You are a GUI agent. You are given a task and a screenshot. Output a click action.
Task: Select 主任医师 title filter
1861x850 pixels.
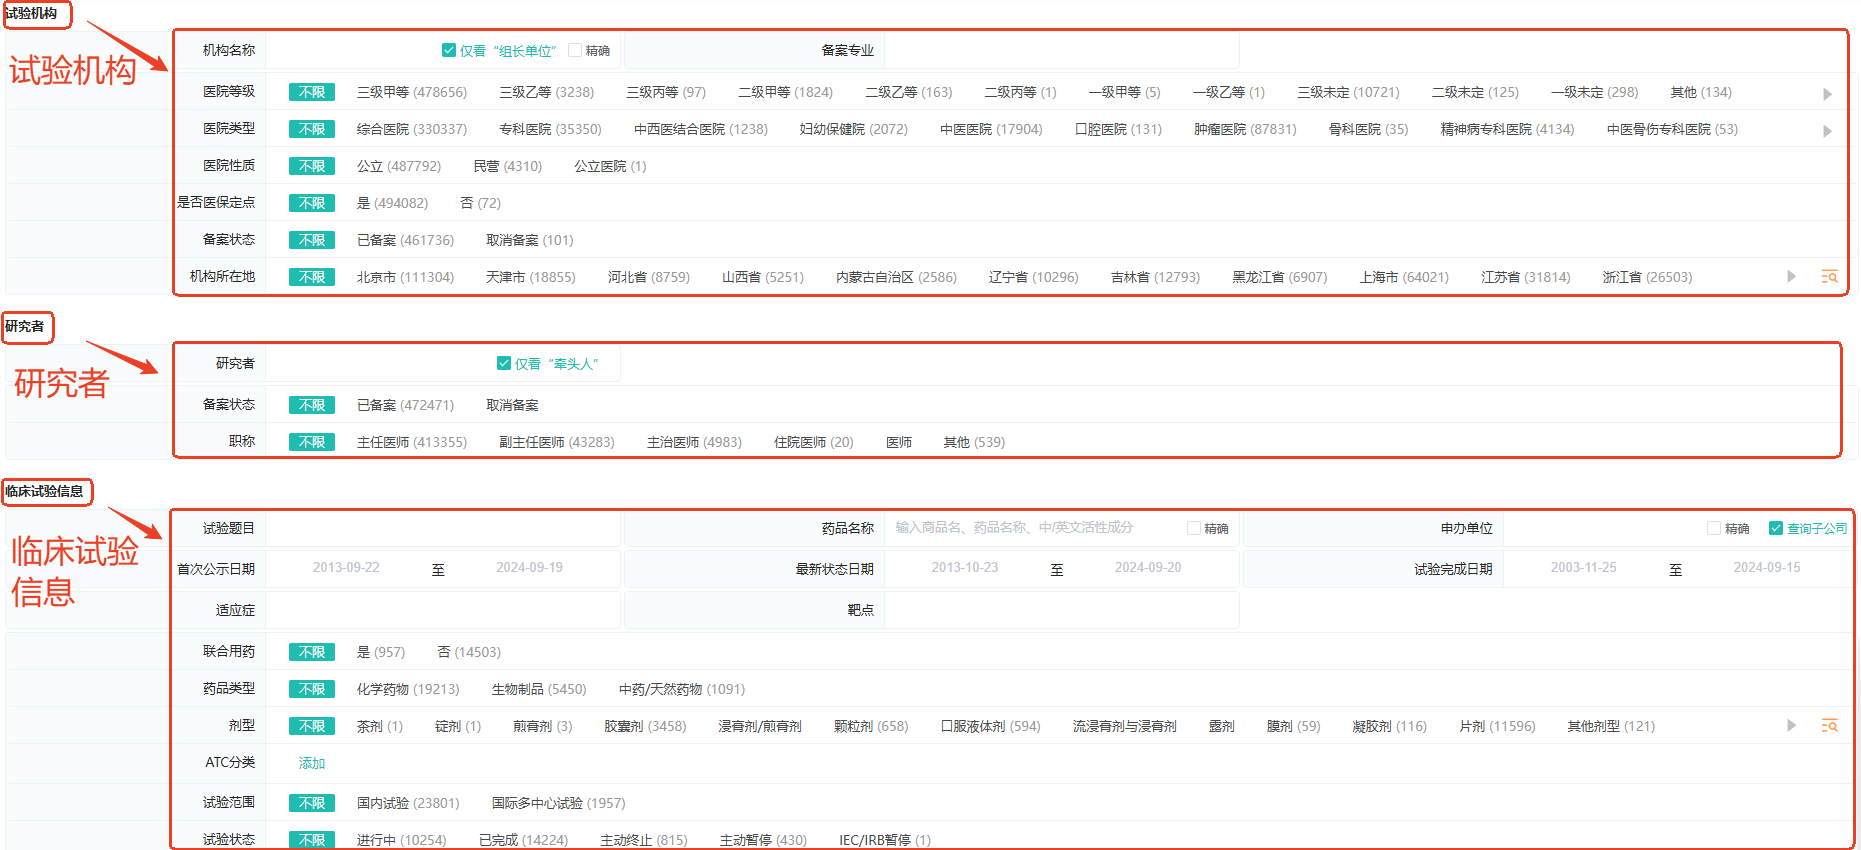click(411, 442)
